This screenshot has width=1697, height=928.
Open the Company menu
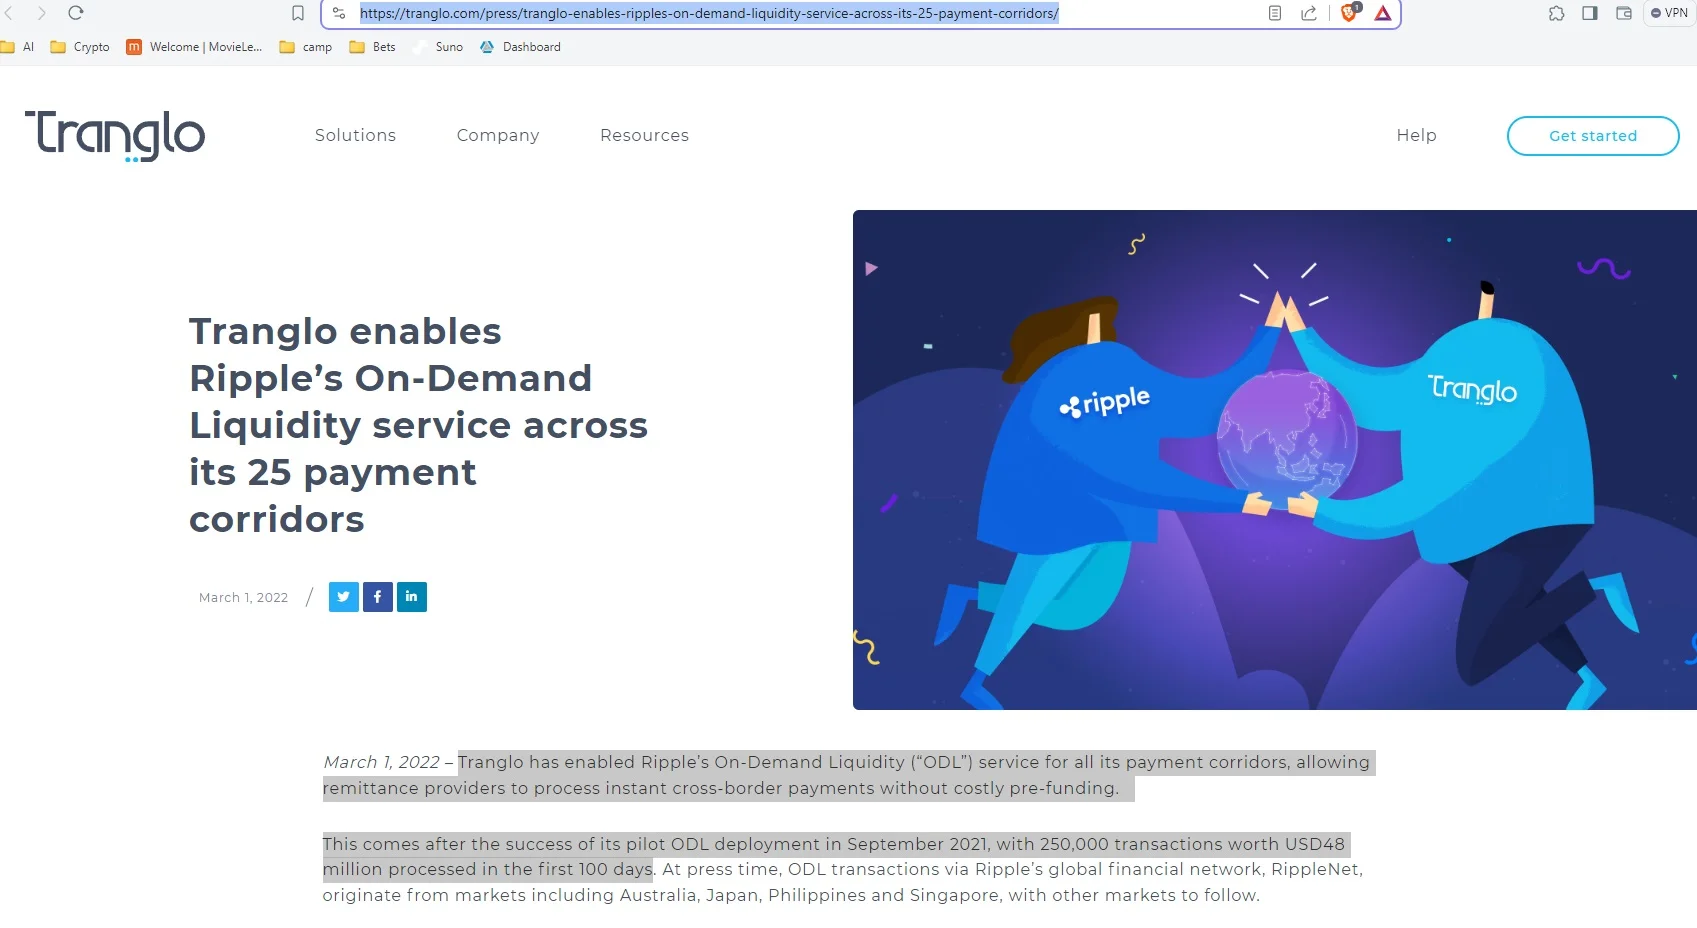(498, 135)
